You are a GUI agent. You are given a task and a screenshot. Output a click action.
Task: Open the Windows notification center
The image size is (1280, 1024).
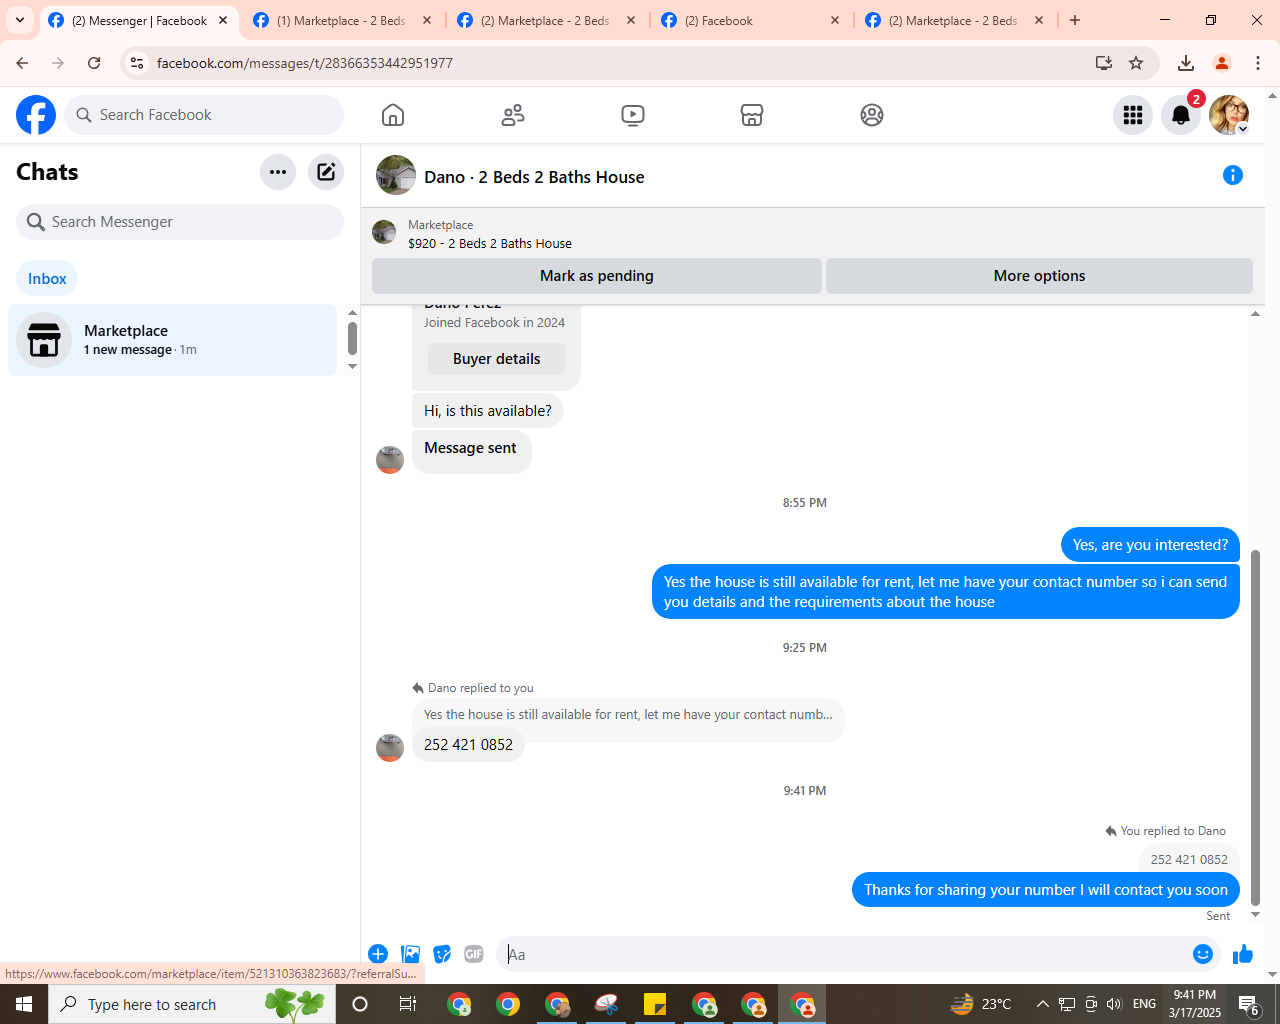pyautogui.click(x=1249, y=1004)
